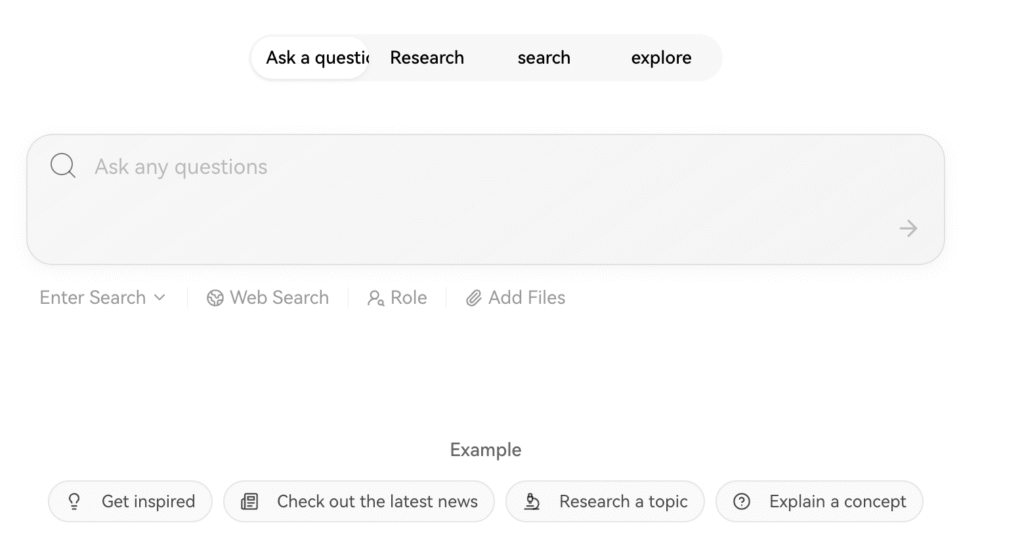Toggle the Web Search option
The width and height of the screenshot is (1024, 546).
[268, 298]
